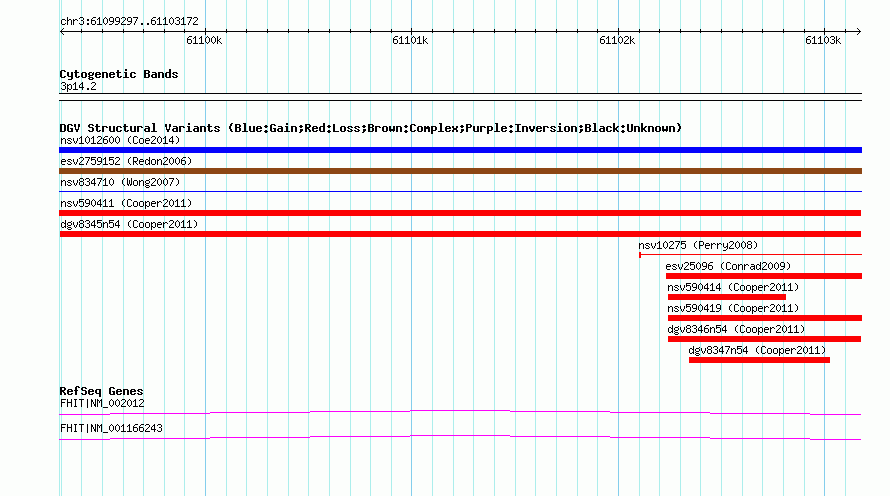Click the 61102k ruler tick label
This screenshot has height=496, width=890.
617,40
